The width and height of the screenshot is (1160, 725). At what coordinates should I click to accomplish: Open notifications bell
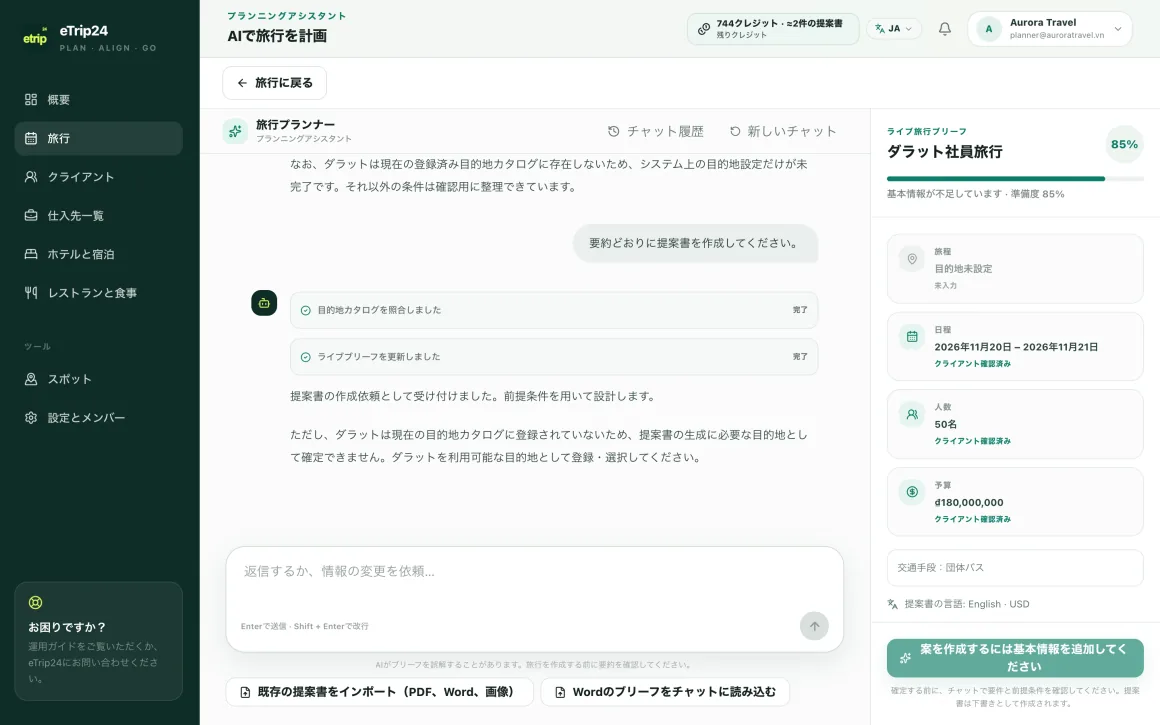[945, 29]
